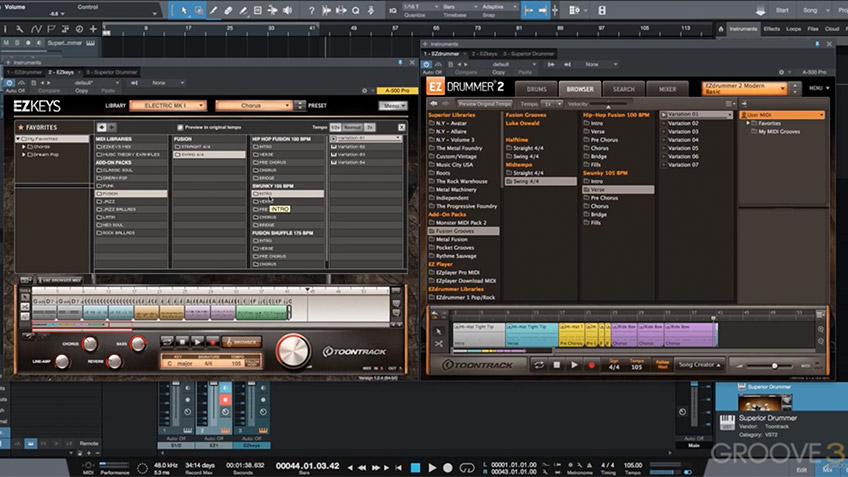Image resolution: width=848 pixels, height=477 pixels.
Task: Select the scissors tool in EZkeys song track
Action: pos(25,307)
